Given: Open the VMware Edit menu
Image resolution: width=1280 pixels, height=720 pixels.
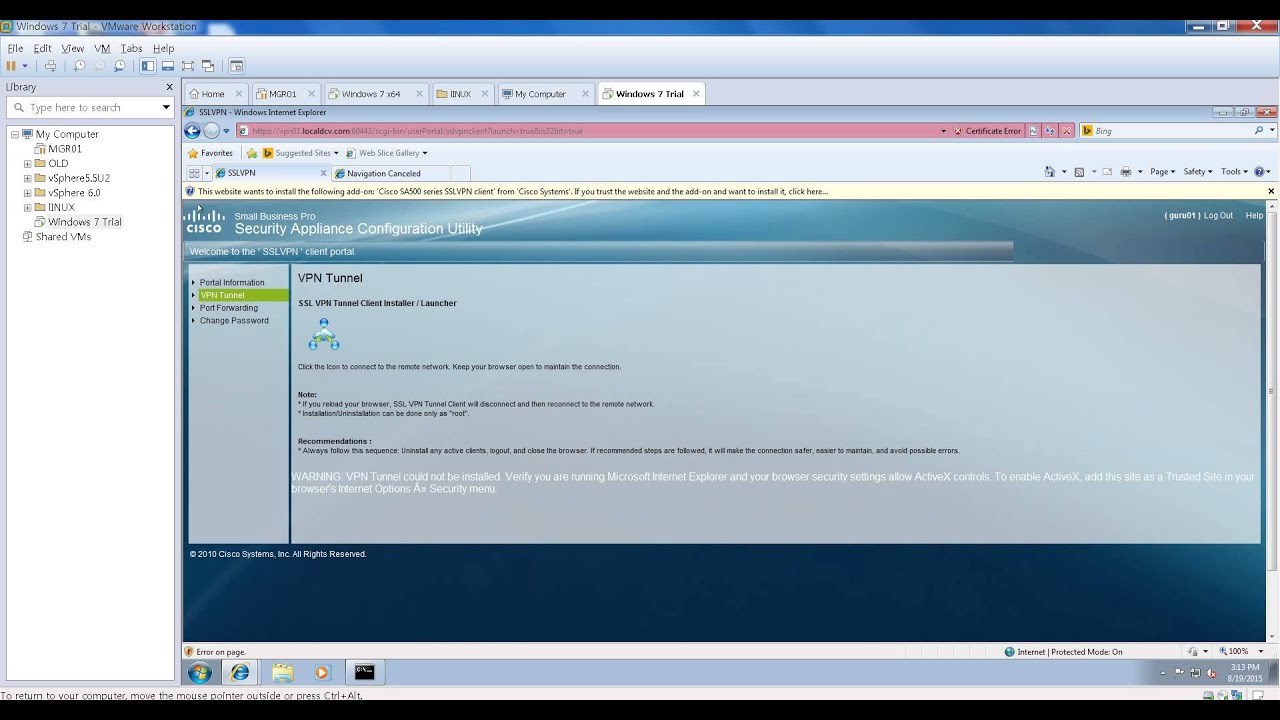Looking at the screenshot, I should coord(42,48).
